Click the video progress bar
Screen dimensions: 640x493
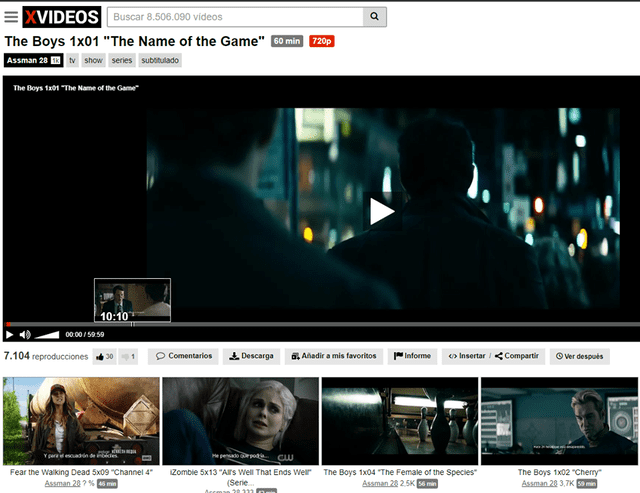click(x=320, y=324)
